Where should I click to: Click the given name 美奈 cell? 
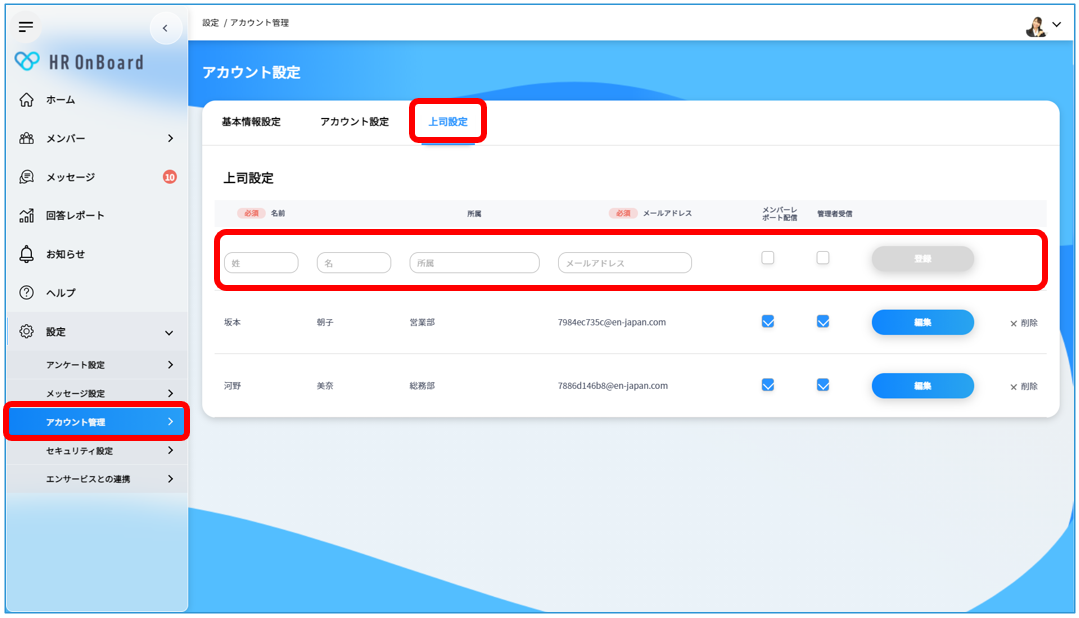pos(325,385)
